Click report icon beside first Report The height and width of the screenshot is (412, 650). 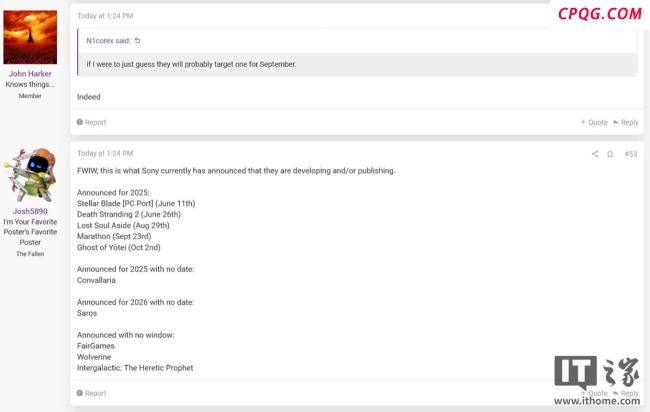tap(80, 122)
